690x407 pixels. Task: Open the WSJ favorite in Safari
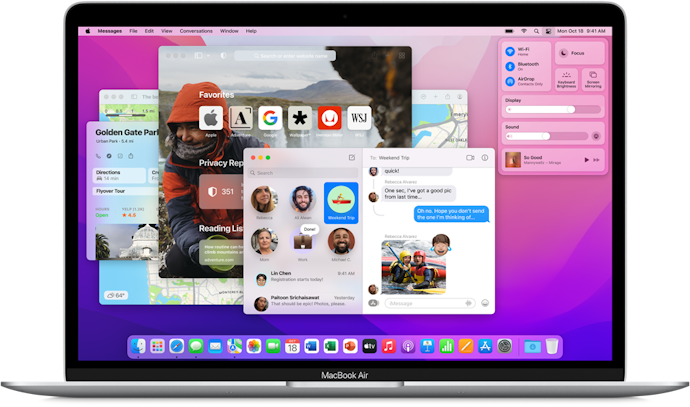pos(359,118)
